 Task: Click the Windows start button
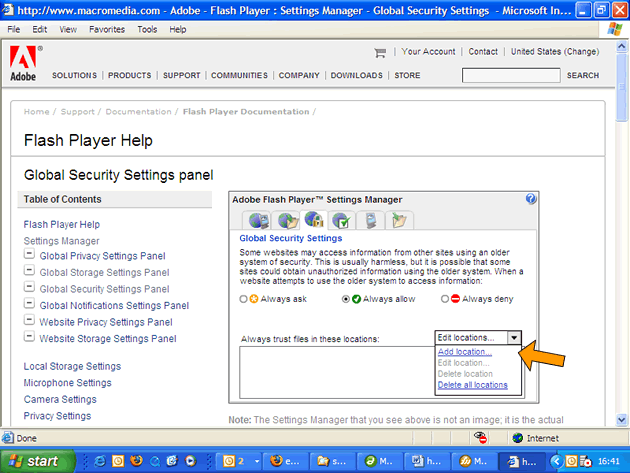38,461
